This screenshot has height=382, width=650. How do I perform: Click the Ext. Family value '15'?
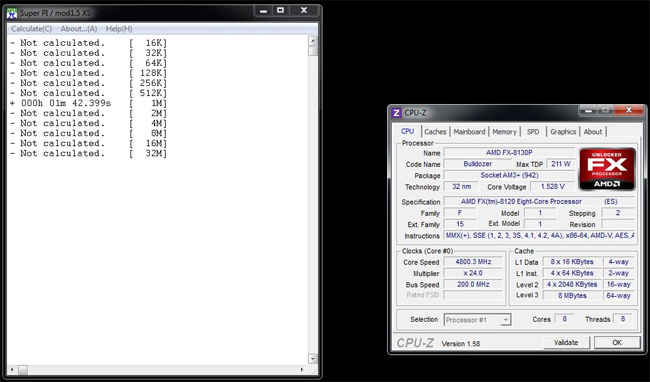460,224
